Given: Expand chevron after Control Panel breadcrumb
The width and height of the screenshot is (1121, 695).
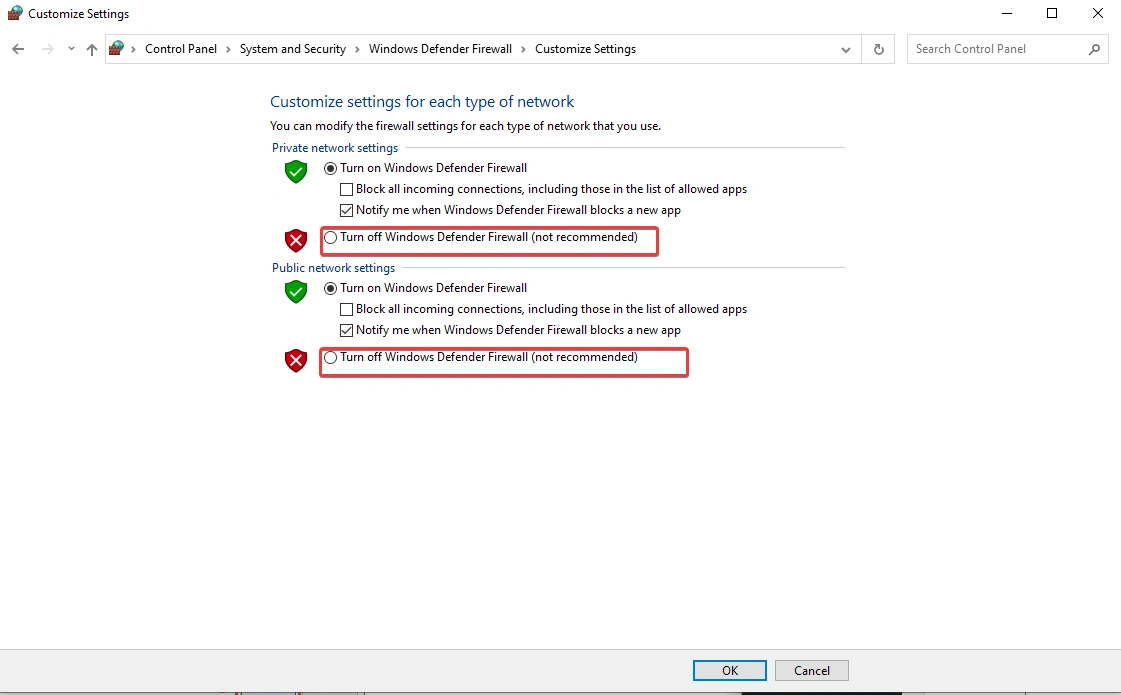Looking at the screenshot, I should 228,49.
